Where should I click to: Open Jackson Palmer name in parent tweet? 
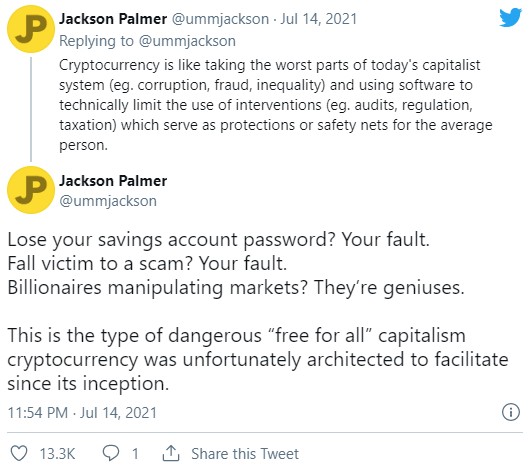click(x=113, y=19)
